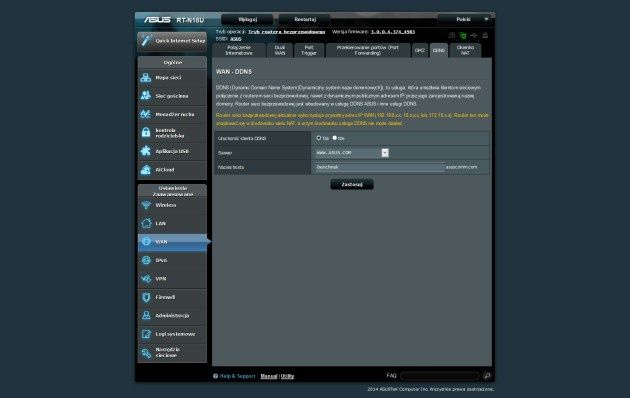Screen dimensions: 630x398
Task: Click the network clients status icon
Action: click(x=452, y=36)
